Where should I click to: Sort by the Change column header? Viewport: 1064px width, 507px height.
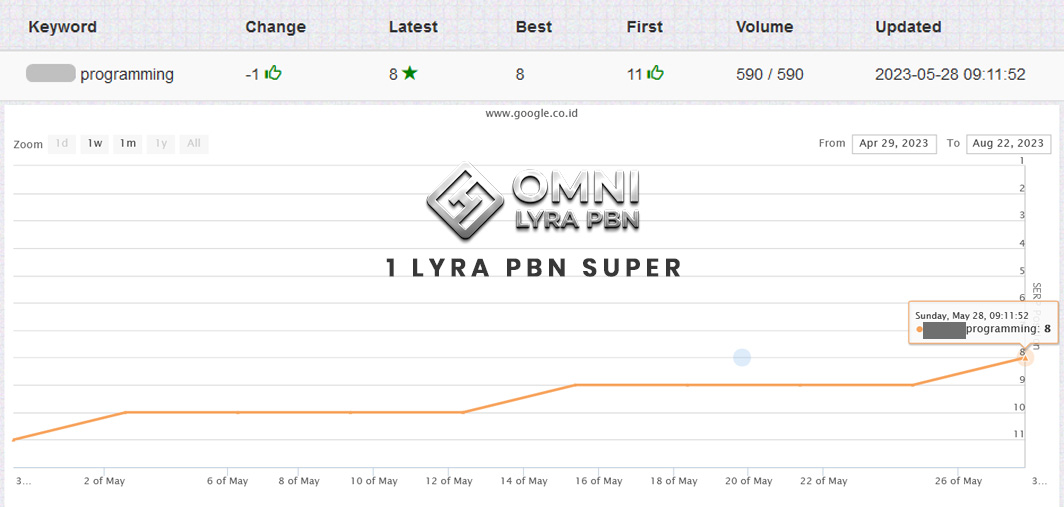(276, 27)
